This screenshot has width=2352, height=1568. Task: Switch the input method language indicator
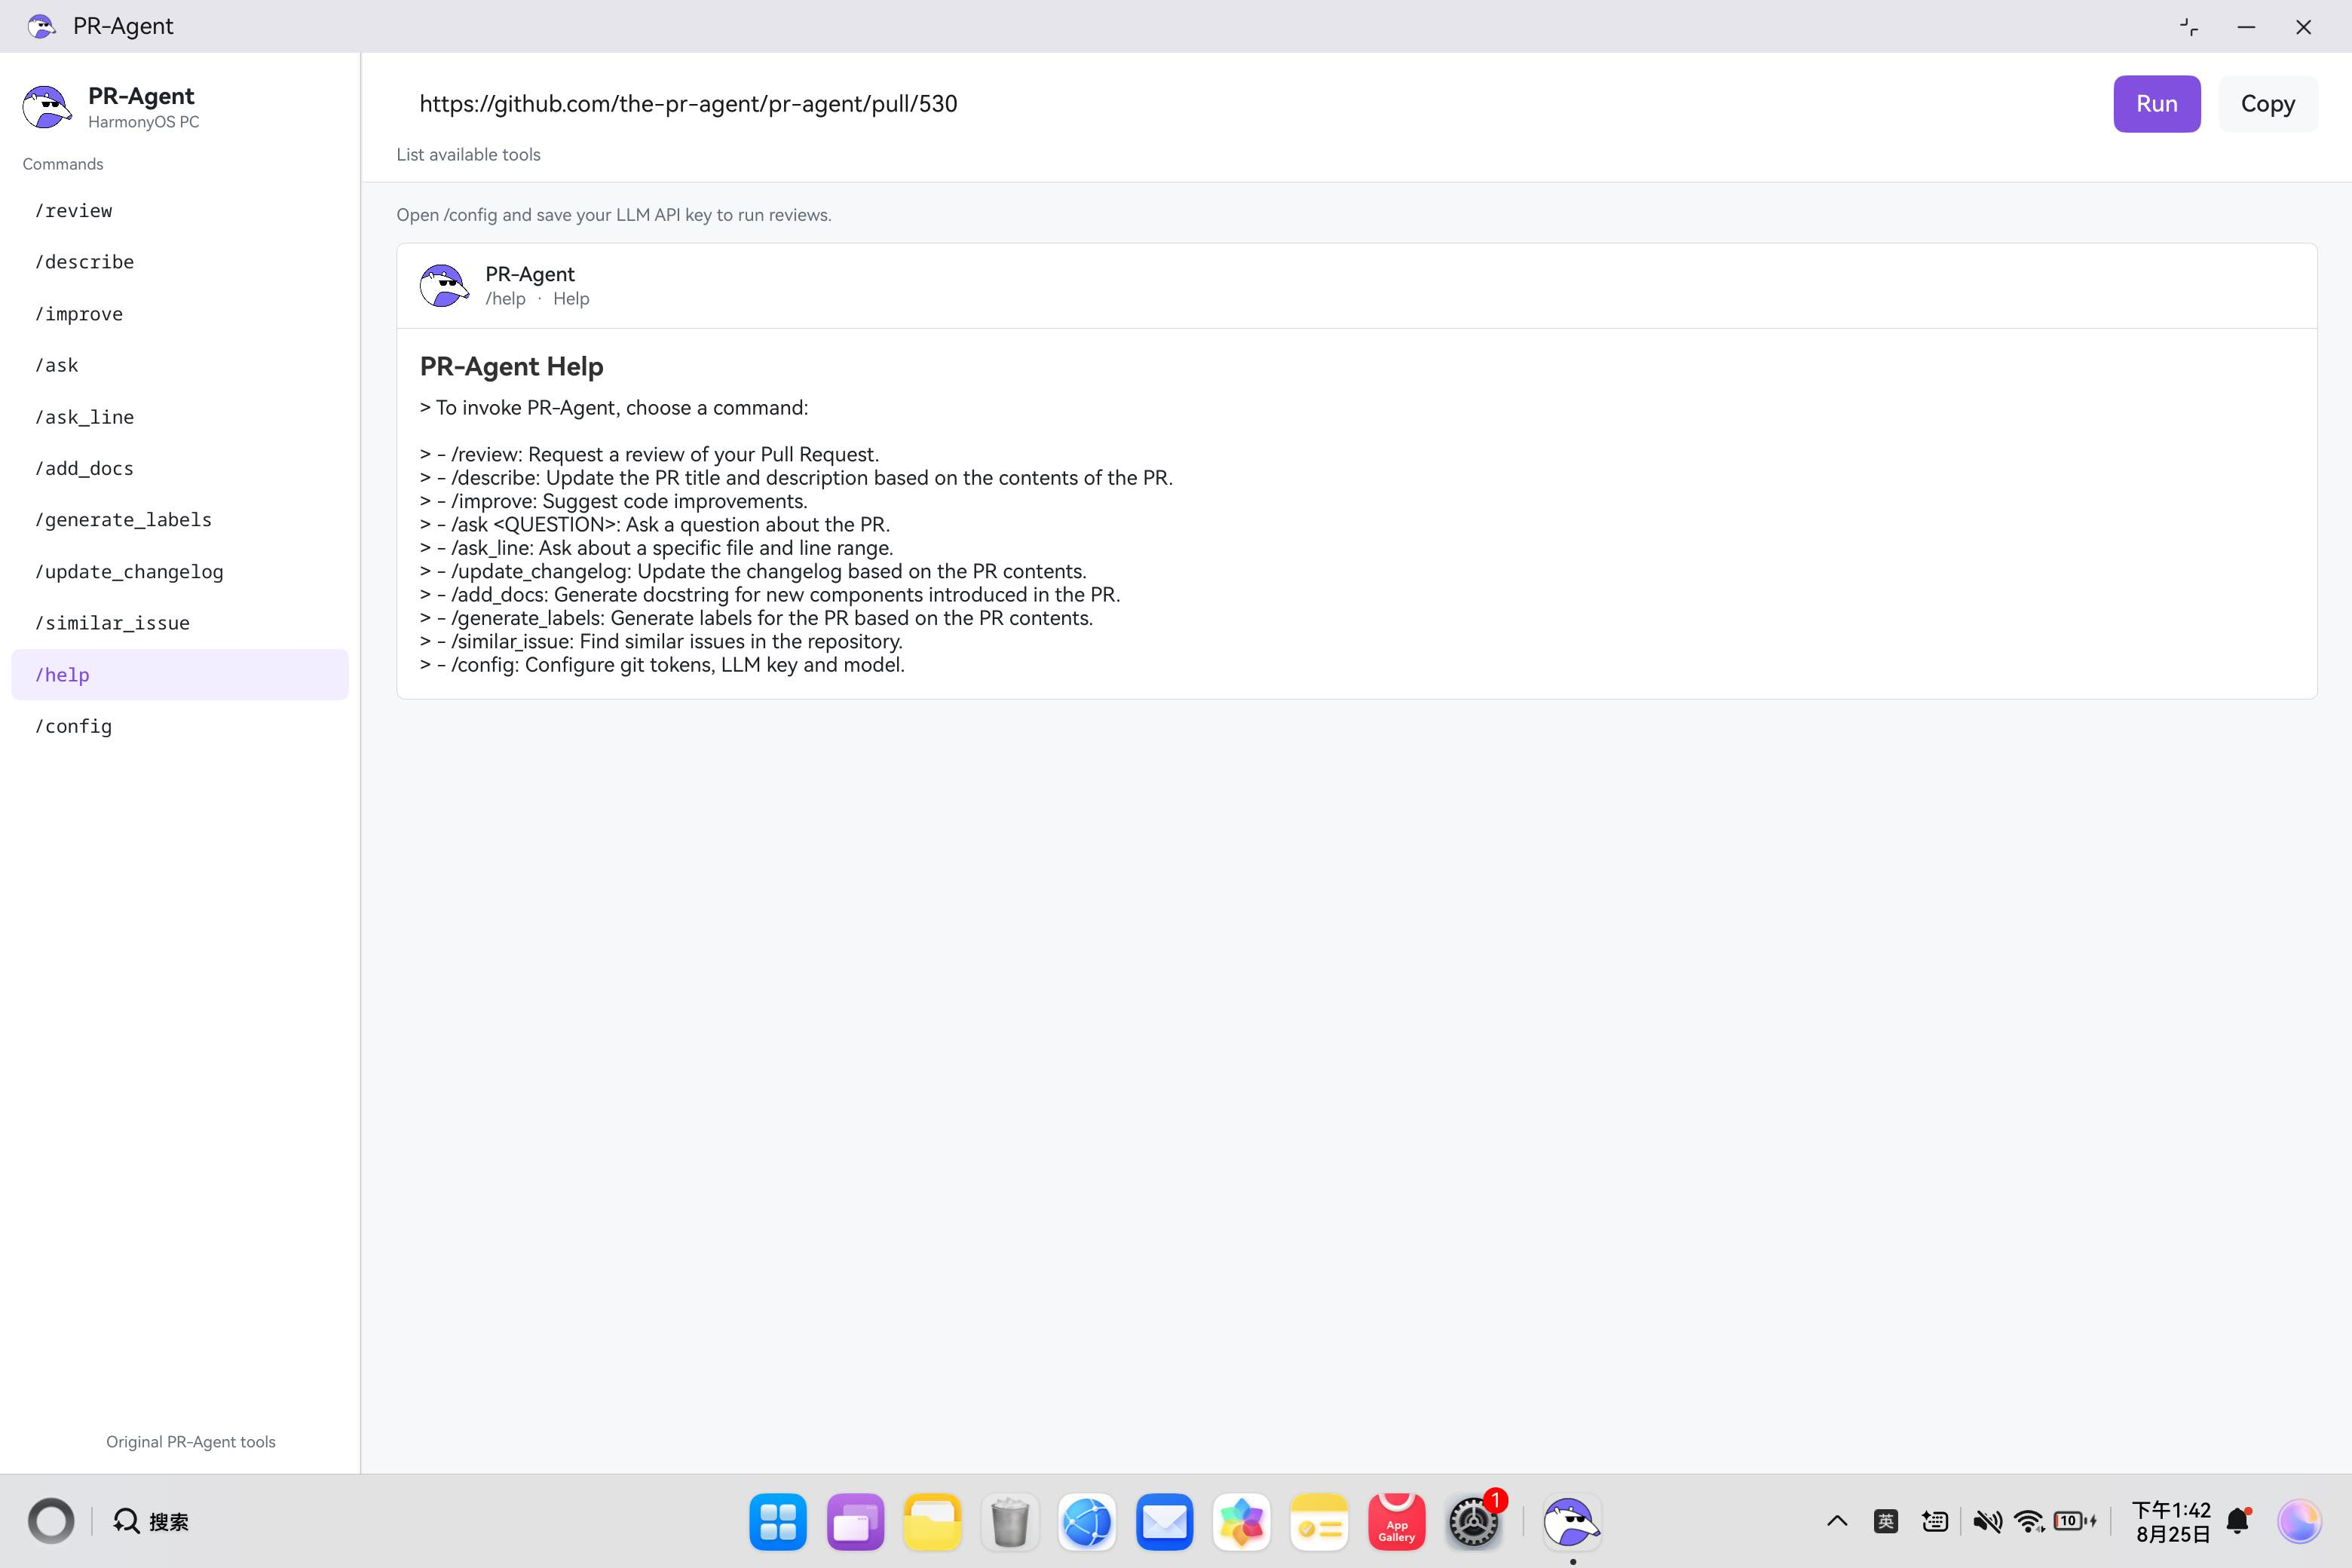coord(1886,1521)
